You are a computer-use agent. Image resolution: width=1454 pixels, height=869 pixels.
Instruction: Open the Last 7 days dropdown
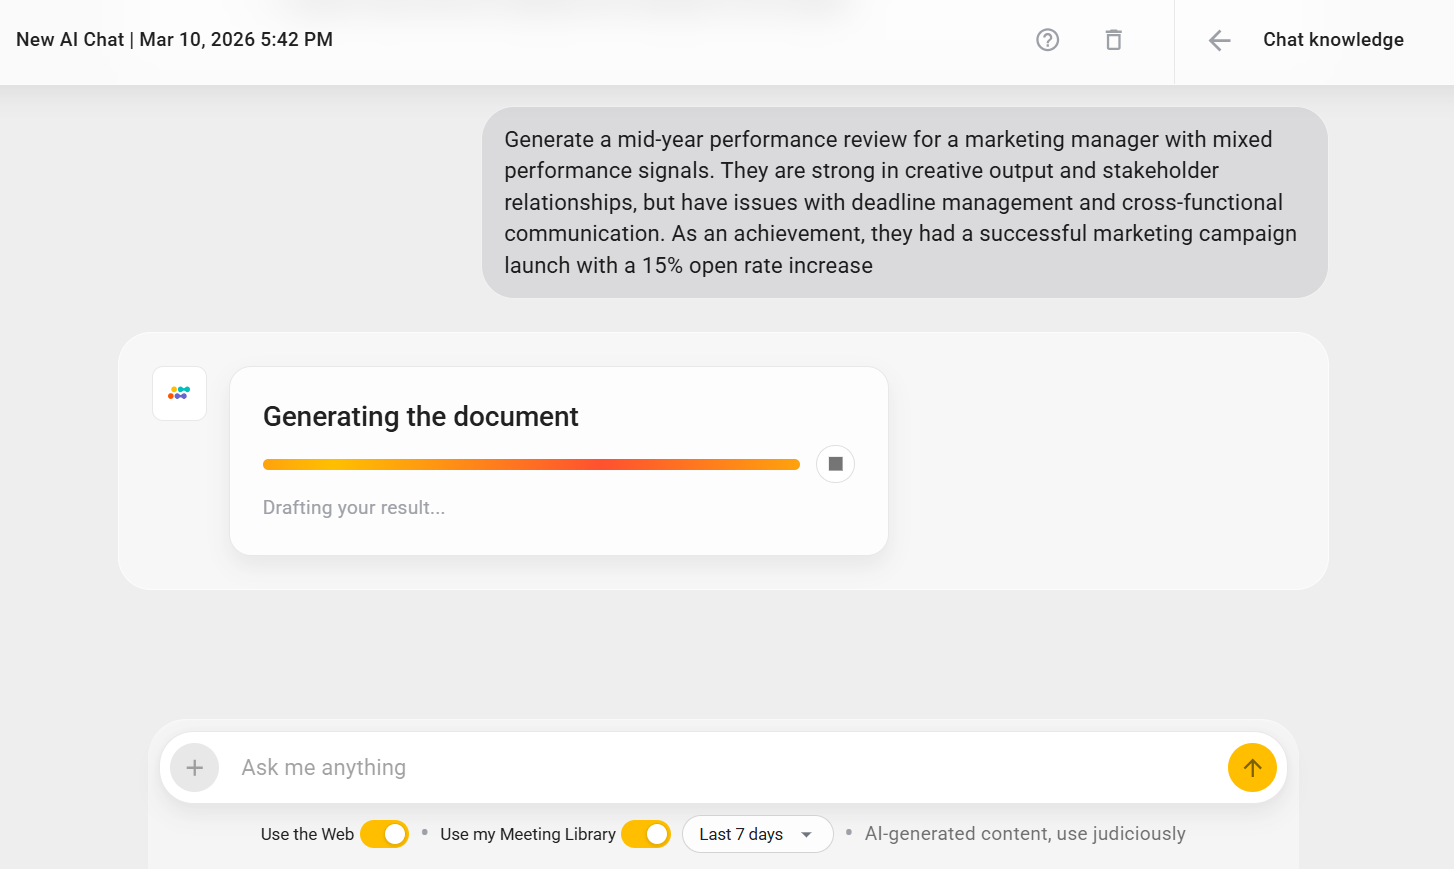click(x=757, y=833)
